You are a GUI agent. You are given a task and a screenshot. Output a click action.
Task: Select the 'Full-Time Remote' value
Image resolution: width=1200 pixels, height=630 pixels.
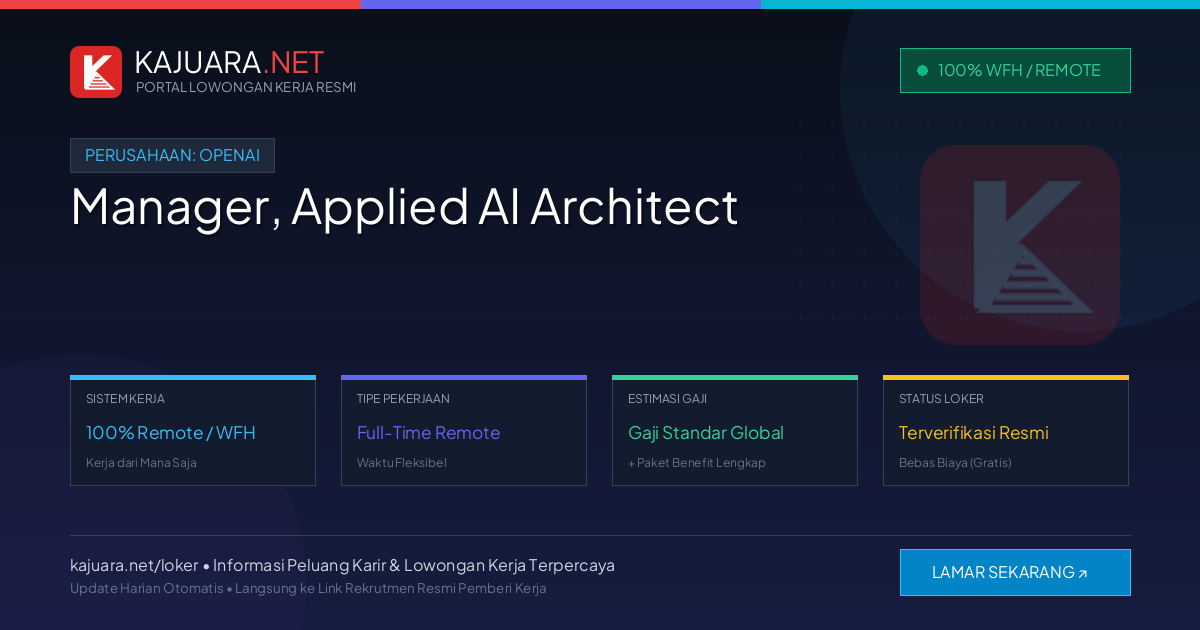pos(428,433)
